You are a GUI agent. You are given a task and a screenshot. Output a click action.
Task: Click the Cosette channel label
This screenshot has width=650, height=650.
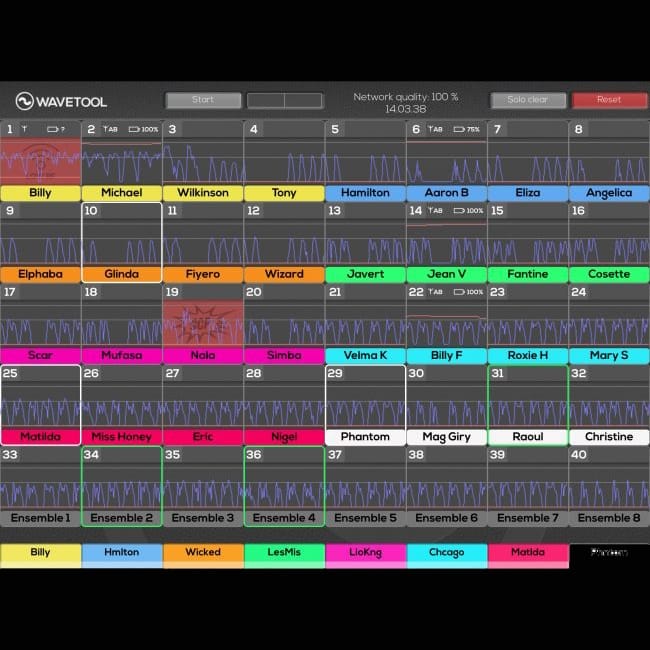609,274
